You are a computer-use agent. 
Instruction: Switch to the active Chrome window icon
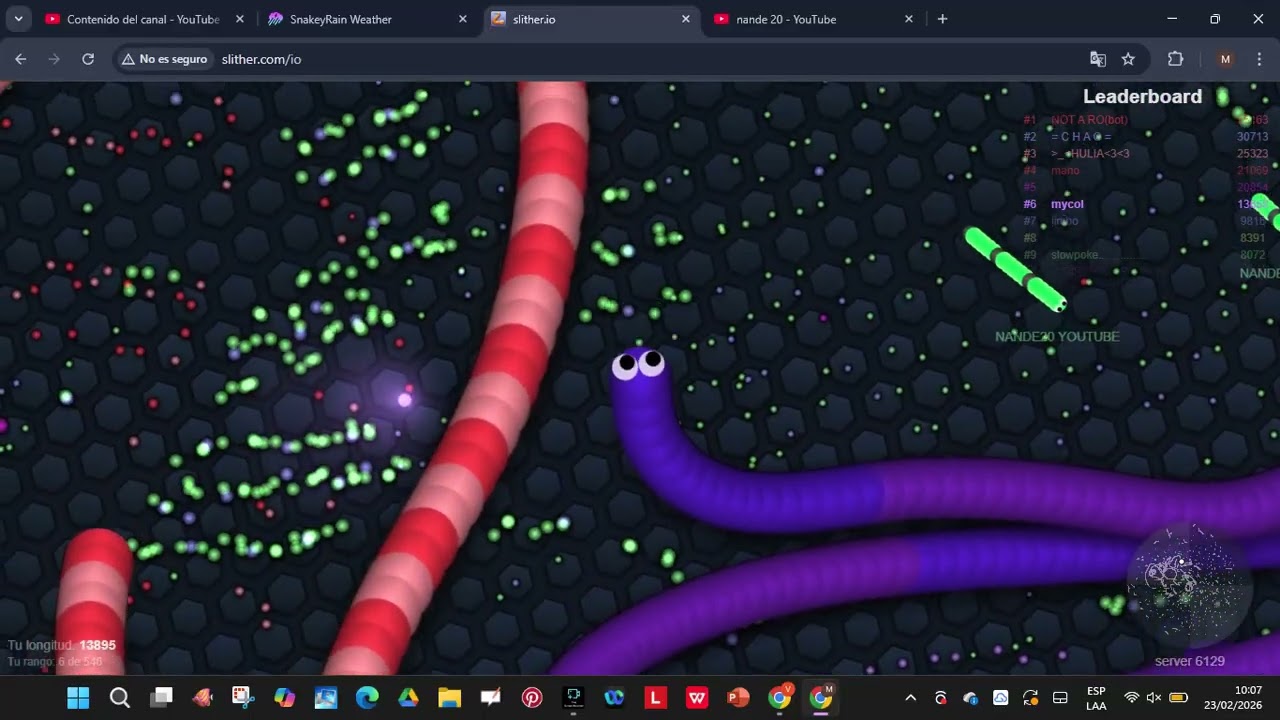coord(821,698)
